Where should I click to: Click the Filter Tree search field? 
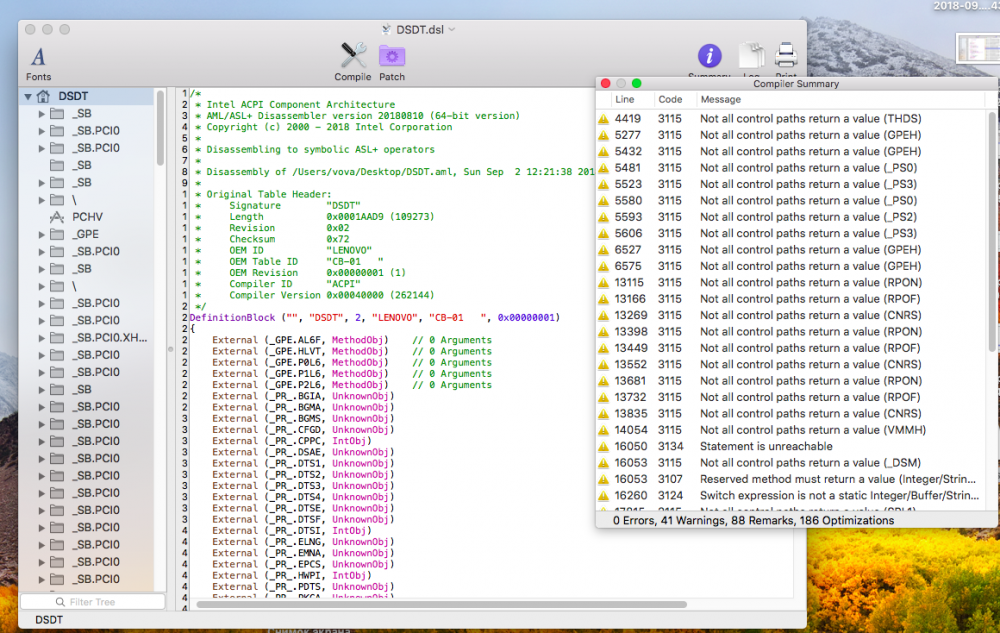point(93,602)
